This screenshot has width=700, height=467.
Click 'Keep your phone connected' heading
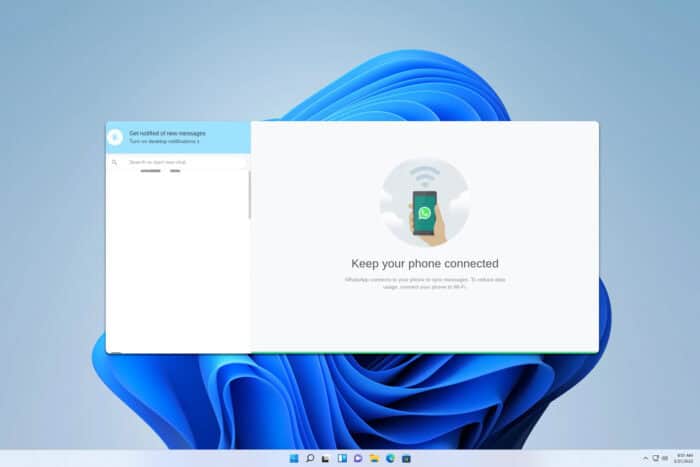click(x=425, y=263)
